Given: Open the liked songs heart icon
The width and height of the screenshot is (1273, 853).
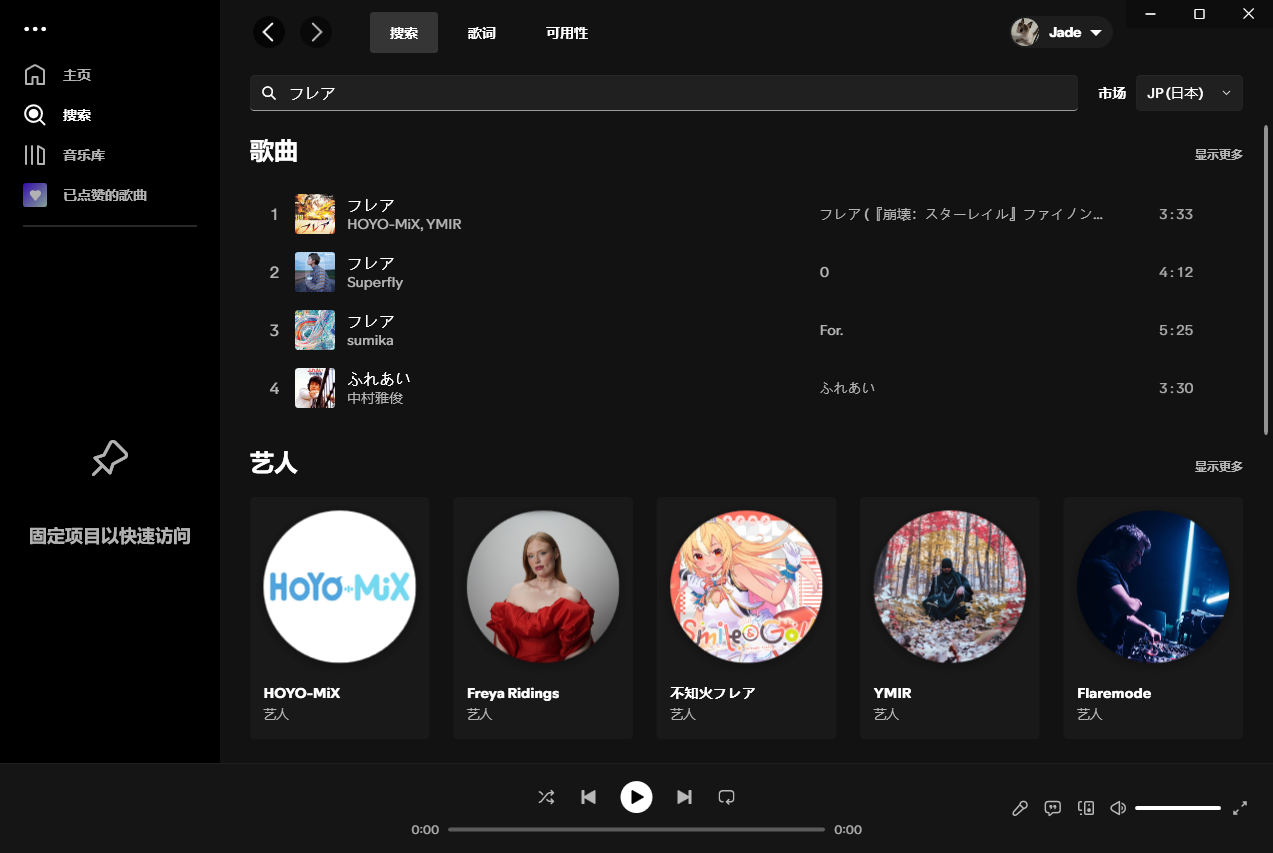Looking at the screenshot, I should coord(35,195).
